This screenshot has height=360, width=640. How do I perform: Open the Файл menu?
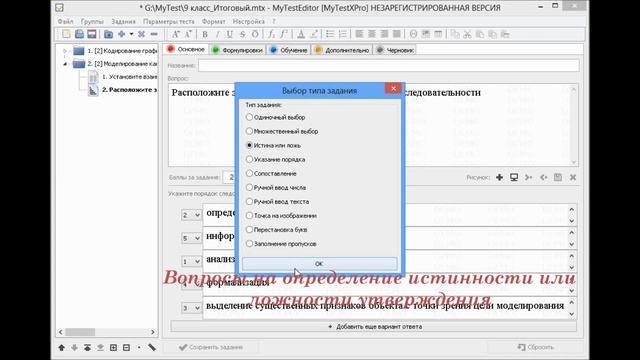[x=65, y=21]
